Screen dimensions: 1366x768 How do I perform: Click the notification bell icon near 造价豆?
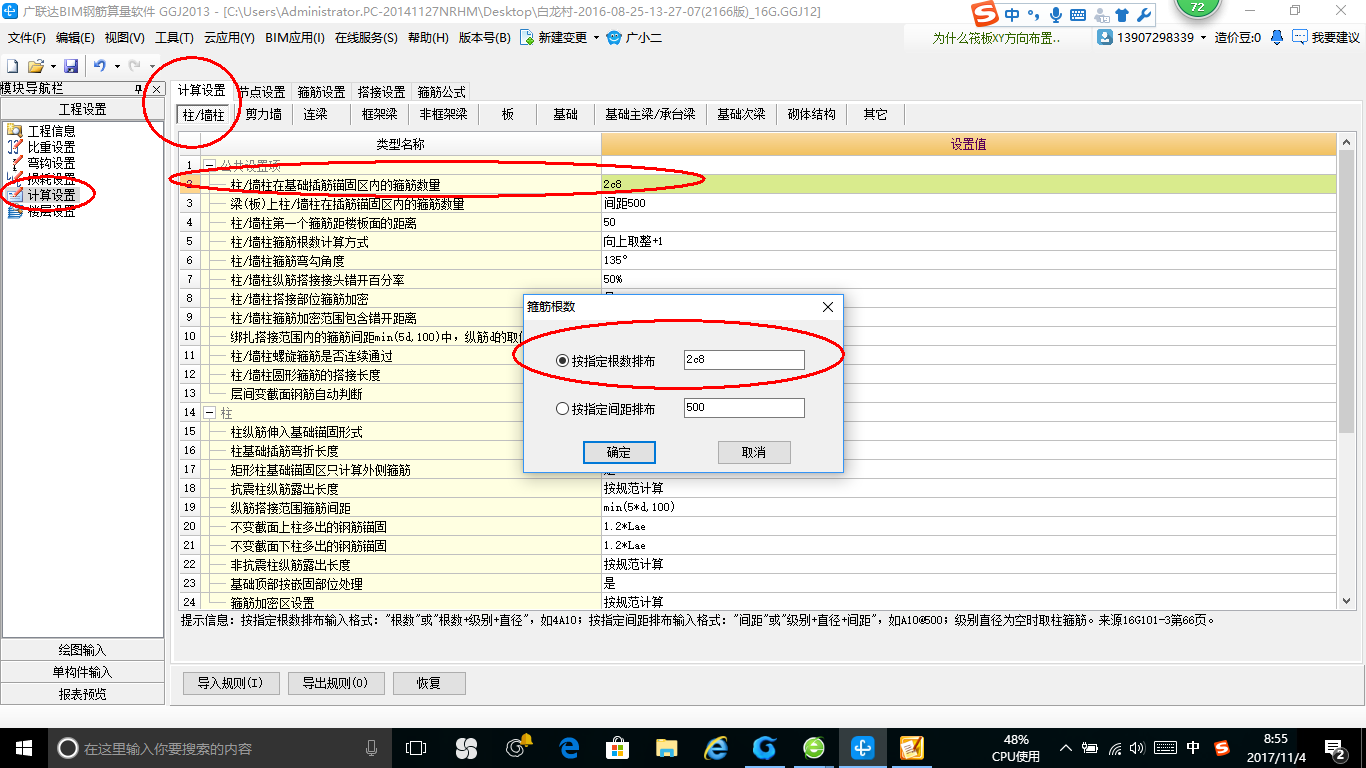coord(1277,38)
